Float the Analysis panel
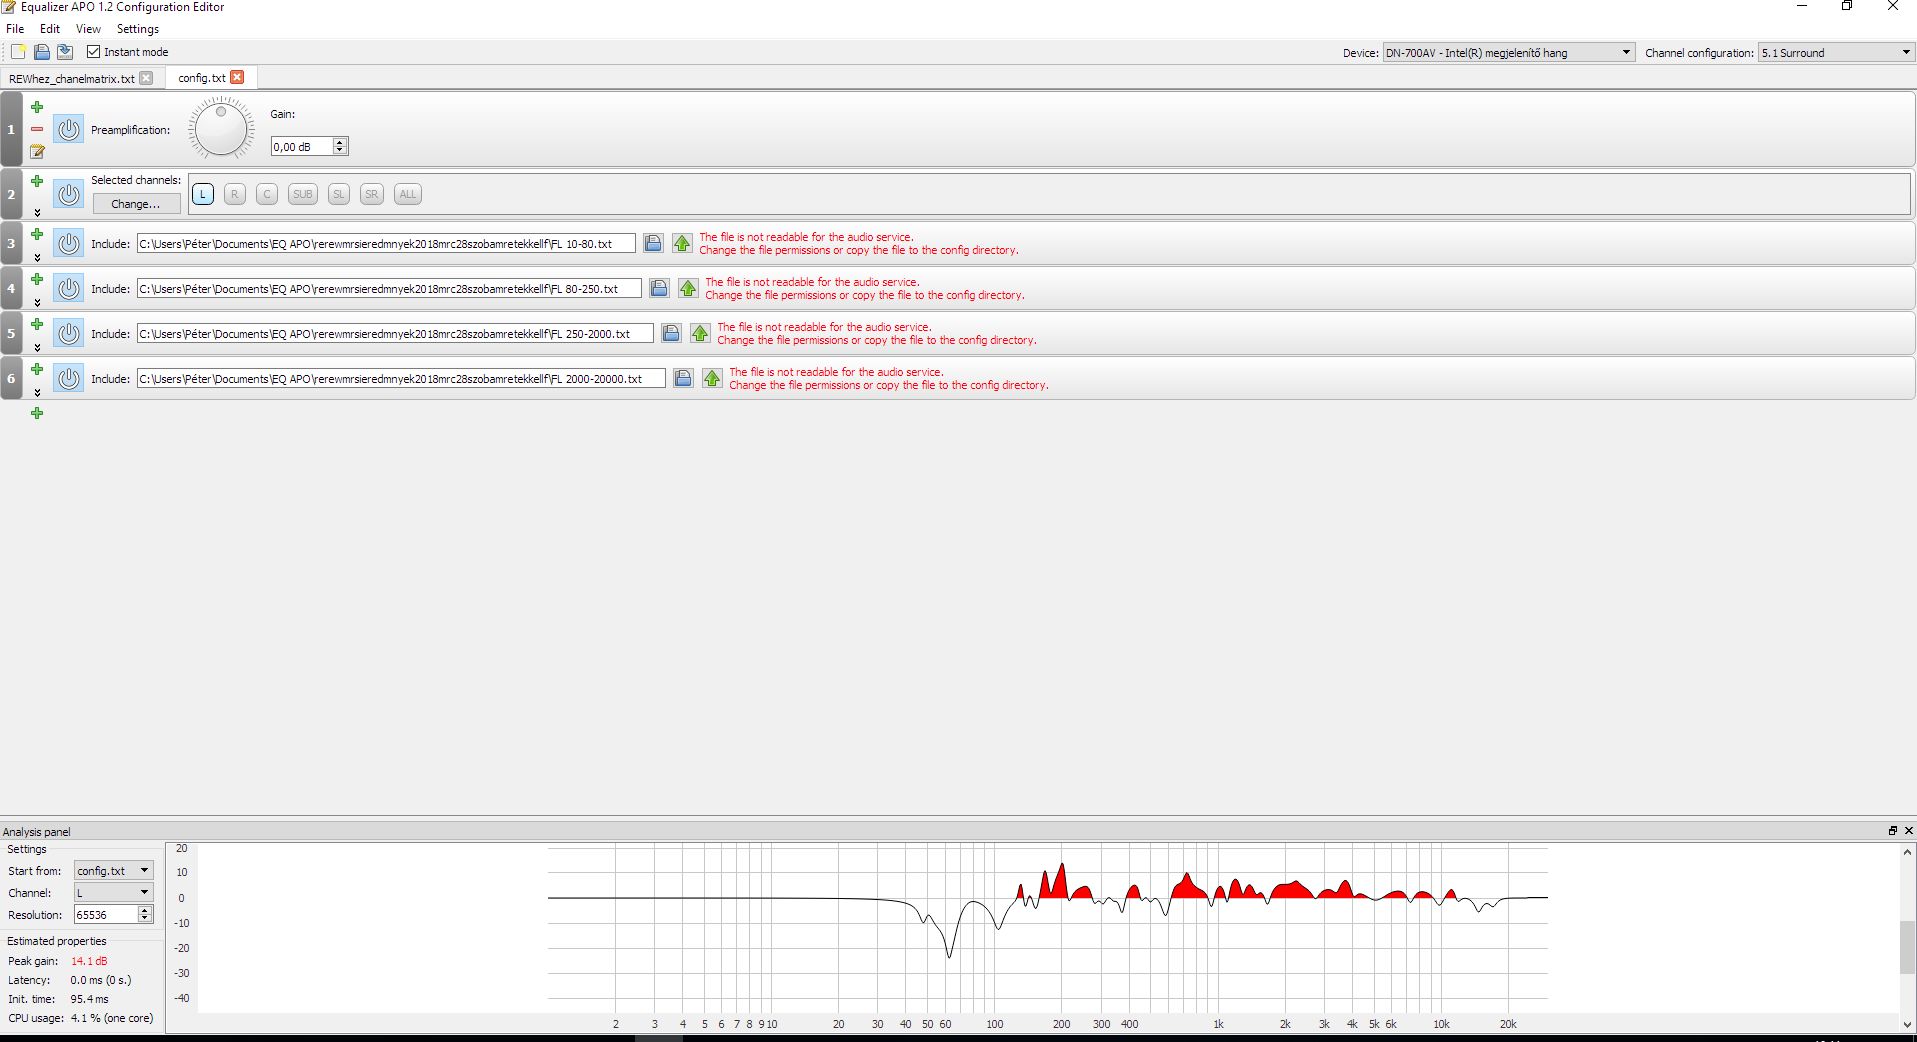 (1892, 831)
